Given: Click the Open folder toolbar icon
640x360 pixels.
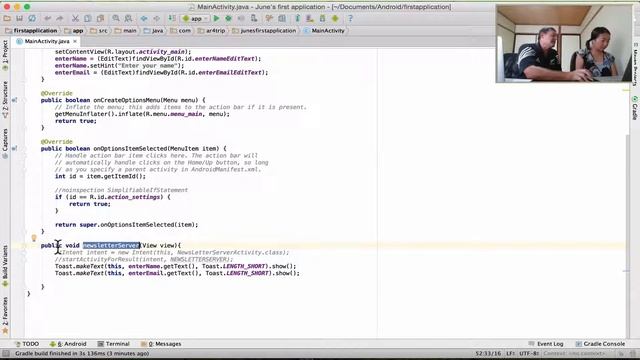Looking at the screenshot, I should [7, 18].
